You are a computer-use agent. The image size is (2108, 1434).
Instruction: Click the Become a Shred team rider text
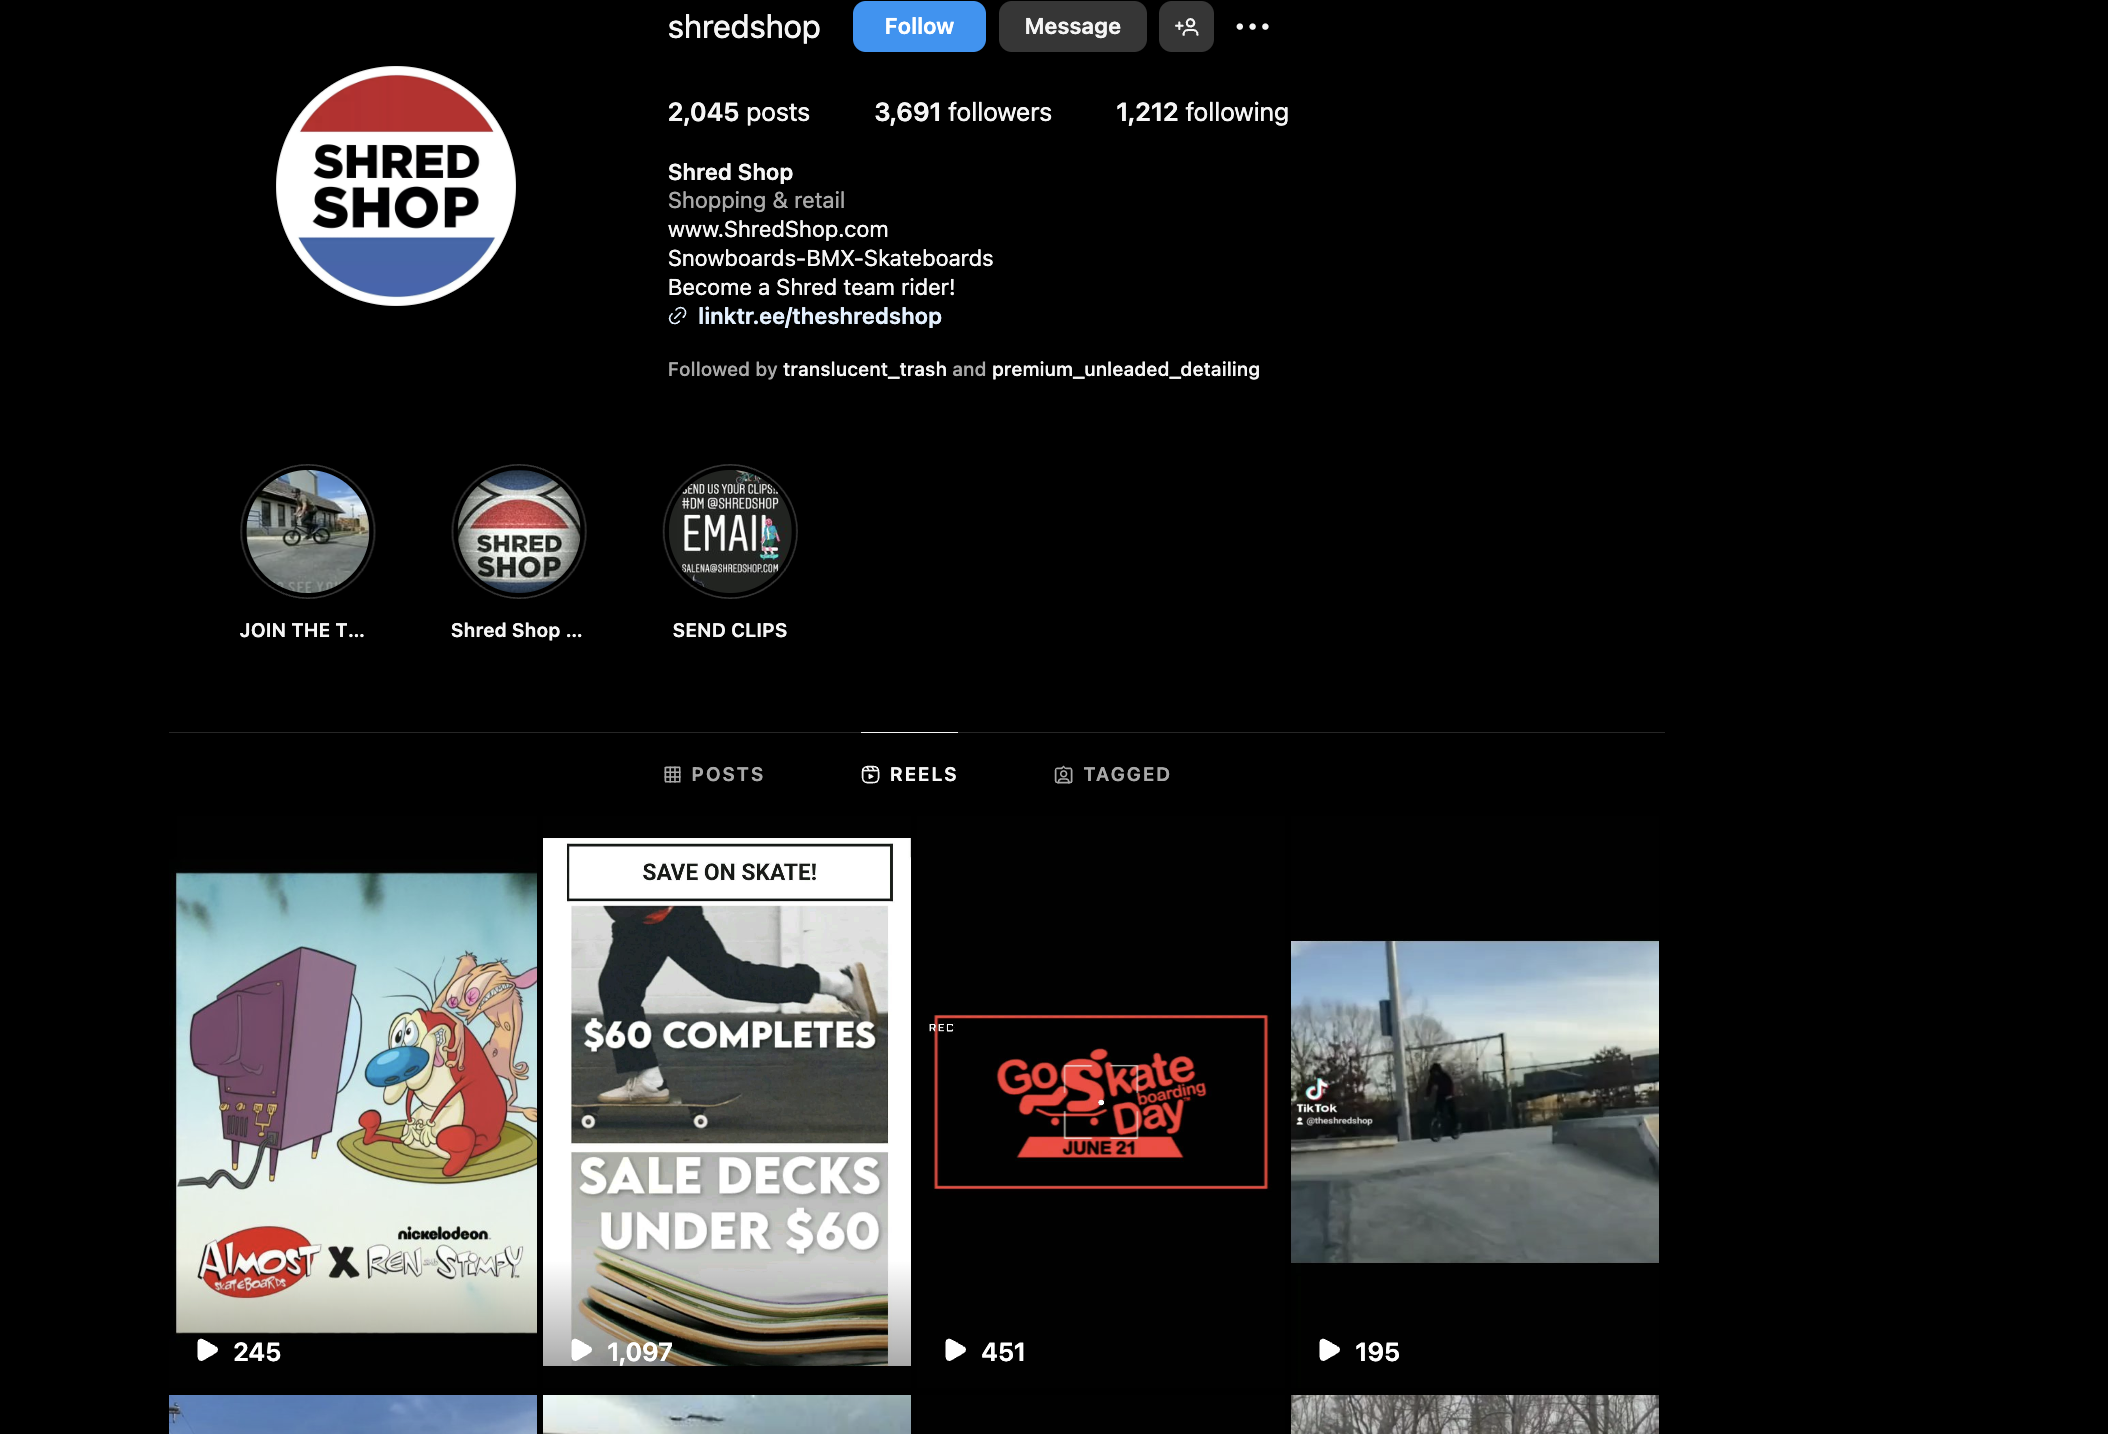point(811,287)
